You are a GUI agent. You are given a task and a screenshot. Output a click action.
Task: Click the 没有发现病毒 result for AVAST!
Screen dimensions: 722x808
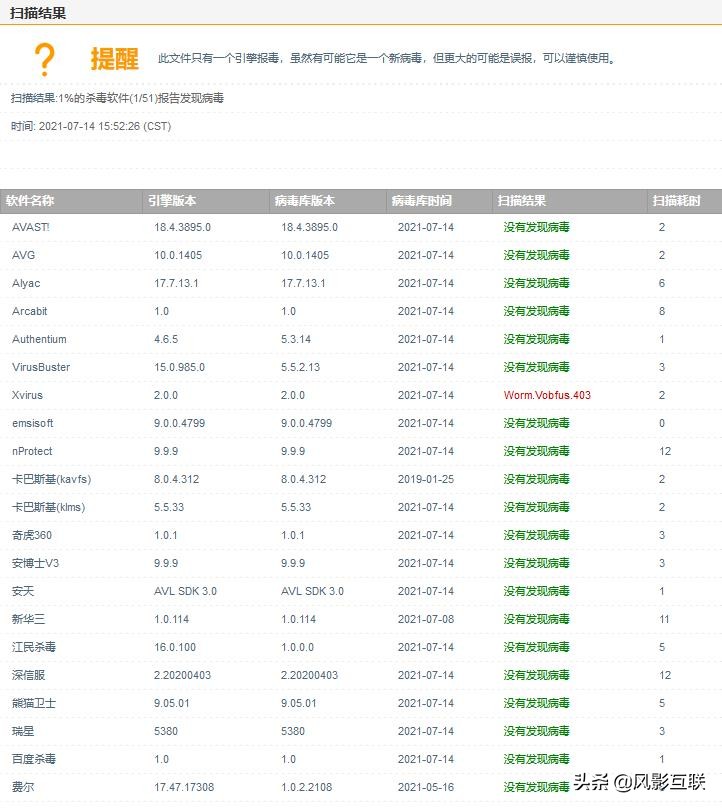click(536, 227)
